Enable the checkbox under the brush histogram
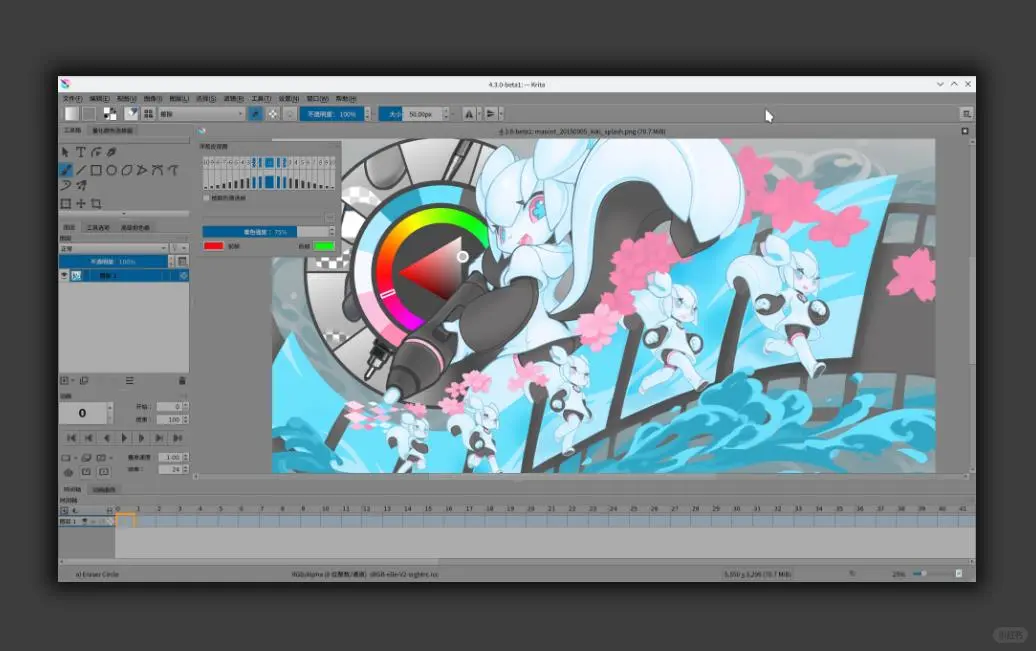The height and width of the screenshot is (651, 1036). tap(207, 198)
